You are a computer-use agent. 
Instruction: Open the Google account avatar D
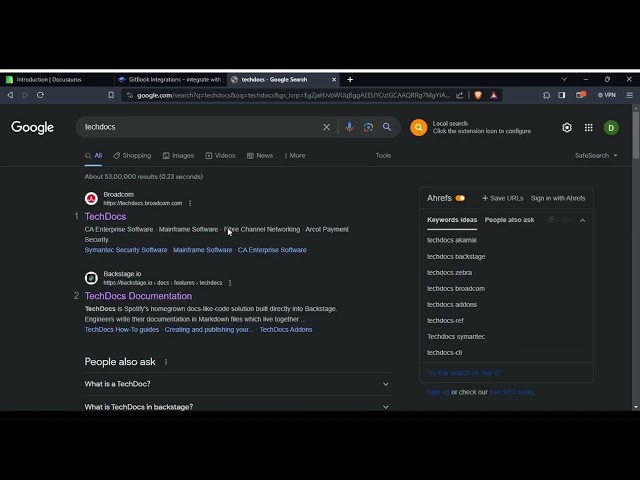611,128
